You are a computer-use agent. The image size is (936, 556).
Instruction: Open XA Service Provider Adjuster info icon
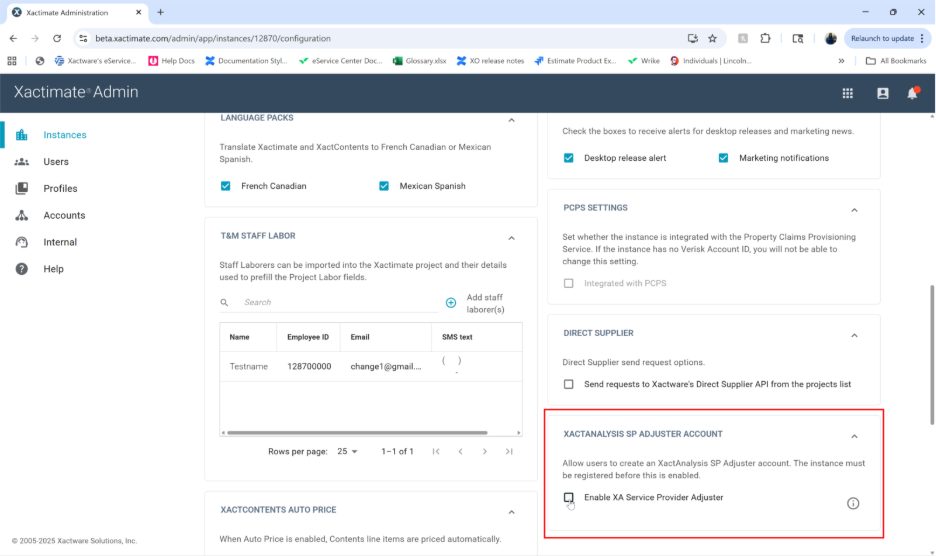pos(853,503)
